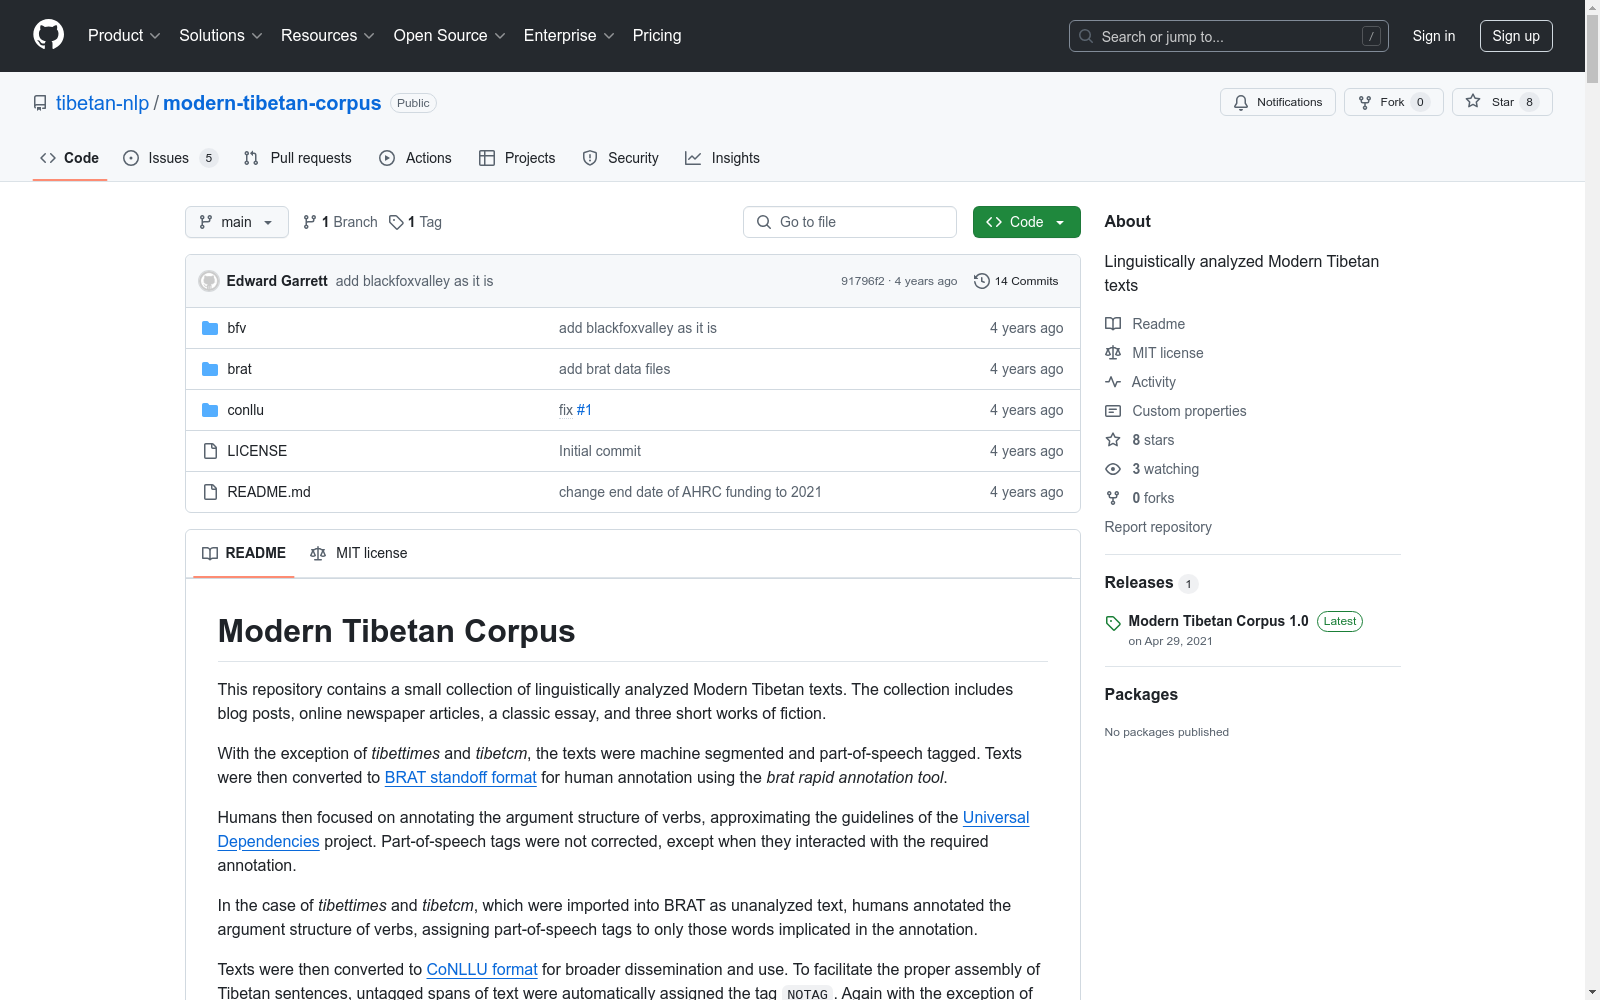This screenshot has height=1000, width=1600.
Task: Open the Resources dropdown
Action: click(327, 35)
